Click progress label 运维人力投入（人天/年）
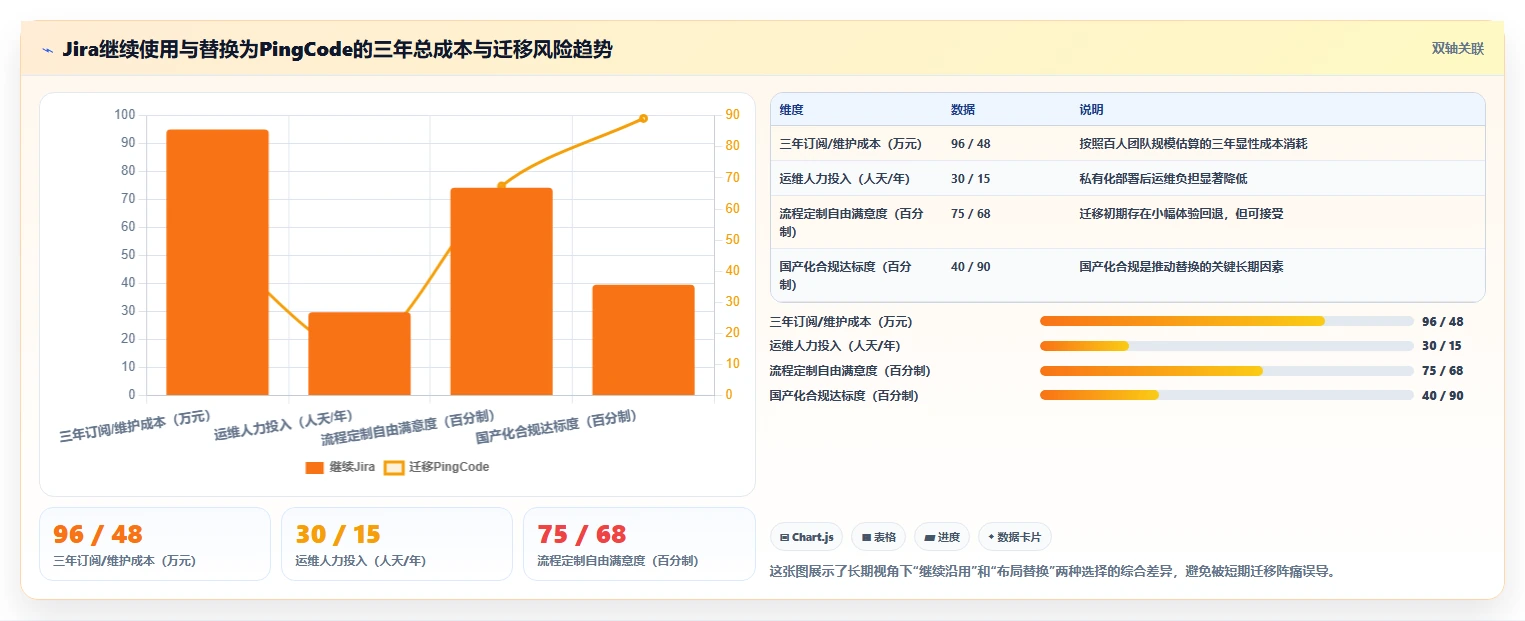1525x621 pixels. pyautogui.click(x=835, y=346)
